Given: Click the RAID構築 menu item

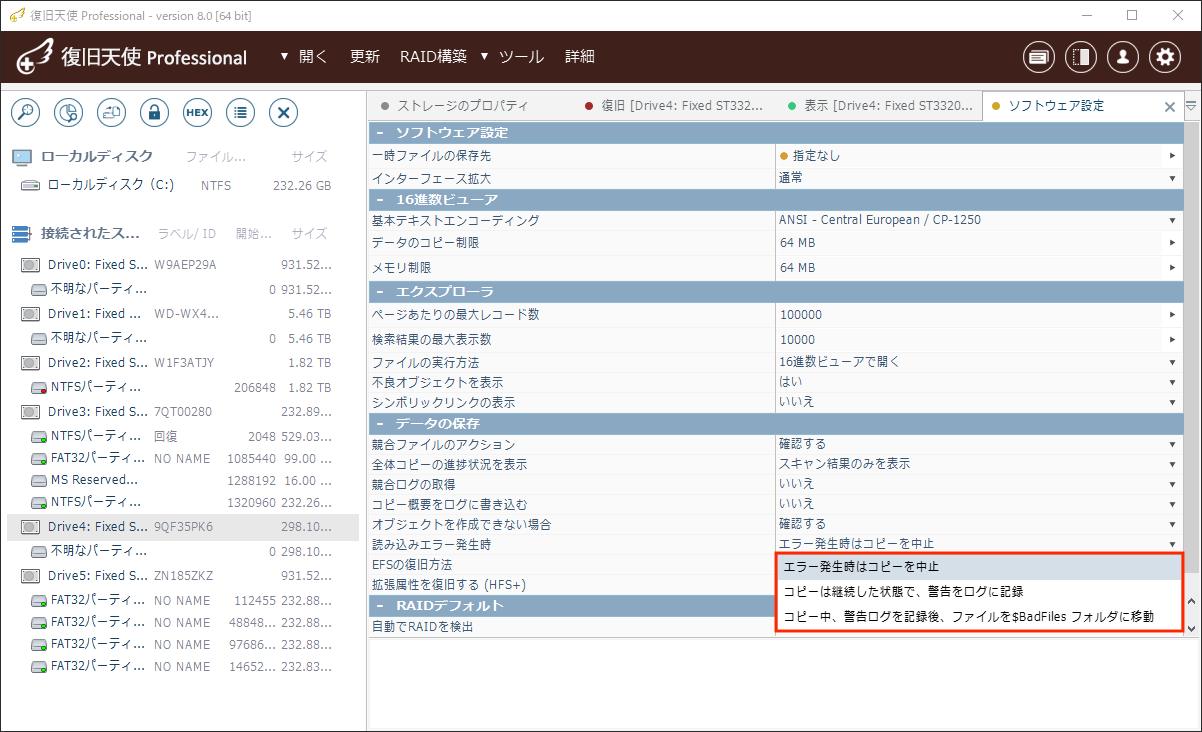Looking at the screenshot, I should [433, 57].
